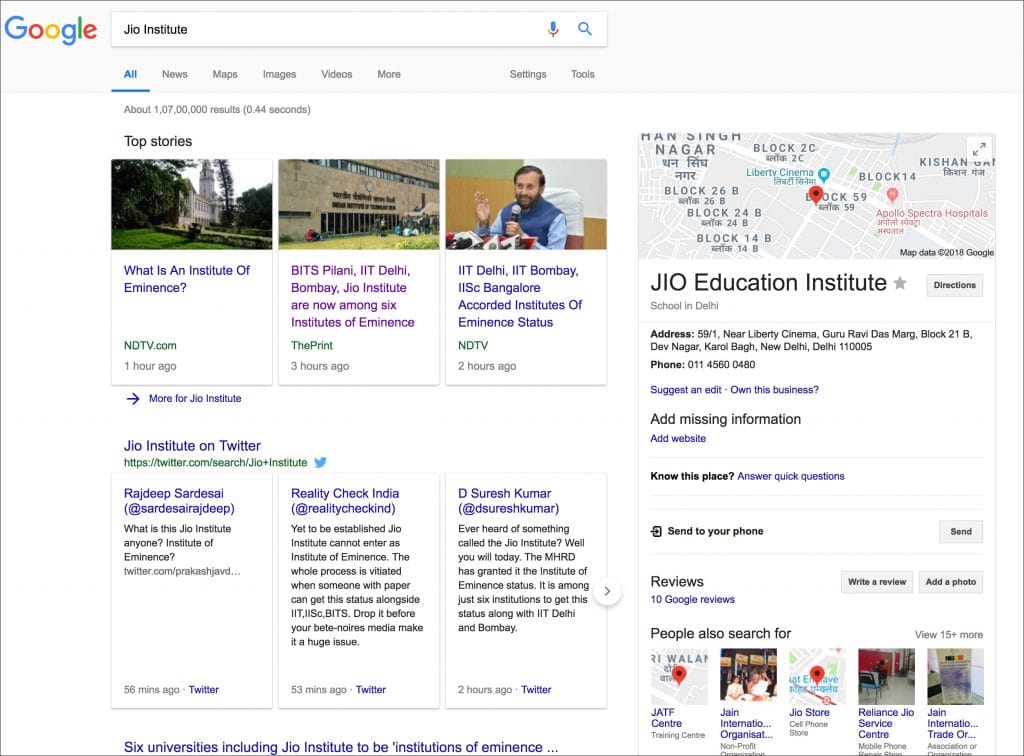
Task: Click the blue arrow beside More for Jio Institute
Action: click(133, 398)
